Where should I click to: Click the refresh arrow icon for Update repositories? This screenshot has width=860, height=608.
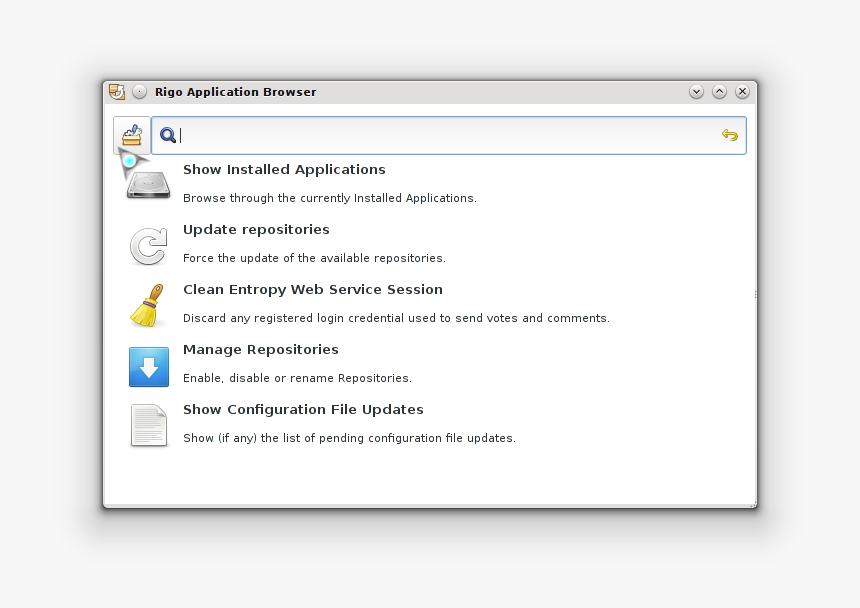[x=148, y=246]
